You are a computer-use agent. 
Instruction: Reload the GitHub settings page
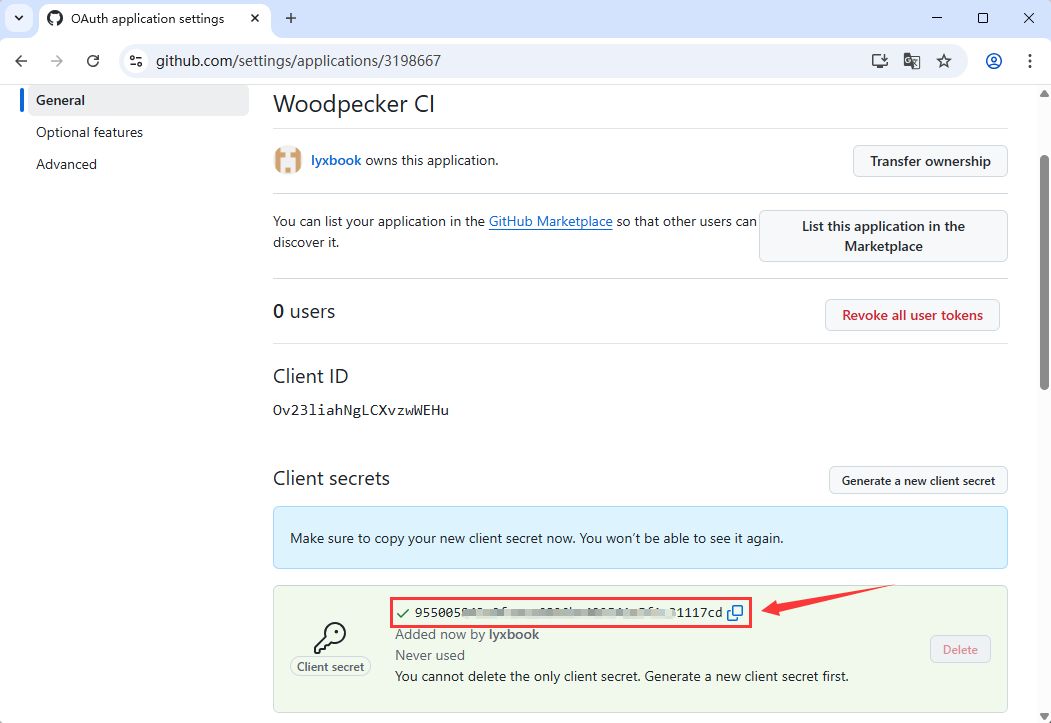(x=93, y=61)
